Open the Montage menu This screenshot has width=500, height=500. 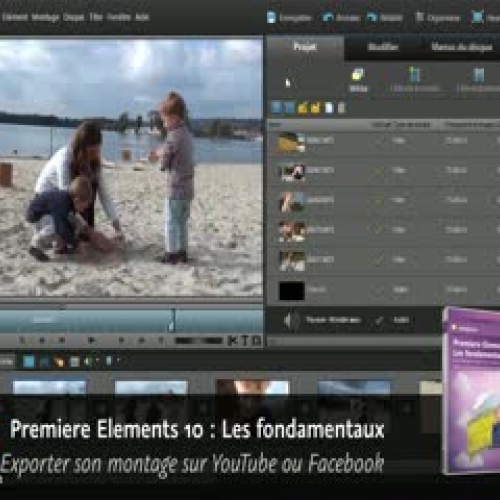tap(45, 17)
